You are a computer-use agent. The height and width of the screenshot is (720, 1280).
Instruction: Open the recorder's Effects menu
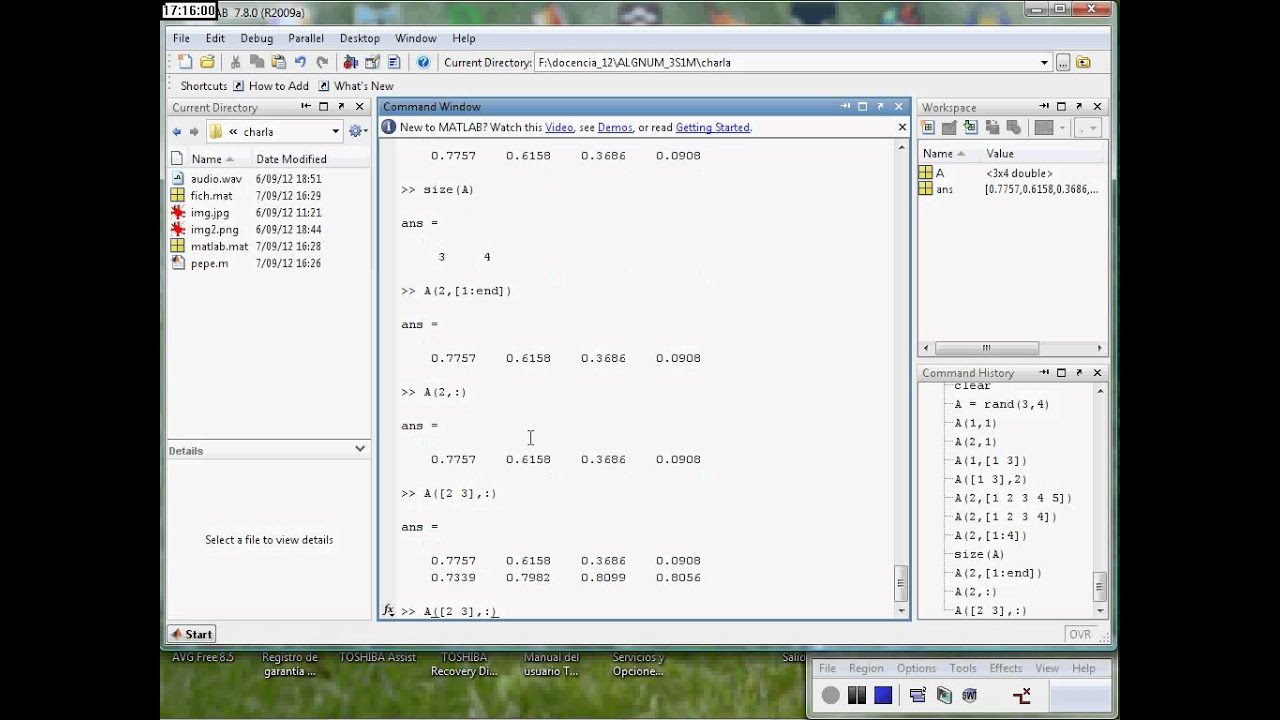click(x=1006, y=668)
